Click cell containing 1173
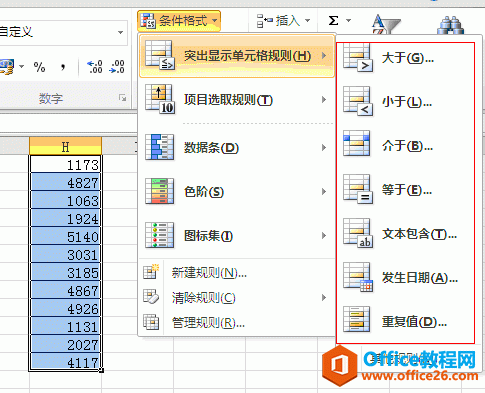This screenshot has width=485, height=393. click(65, 164)
